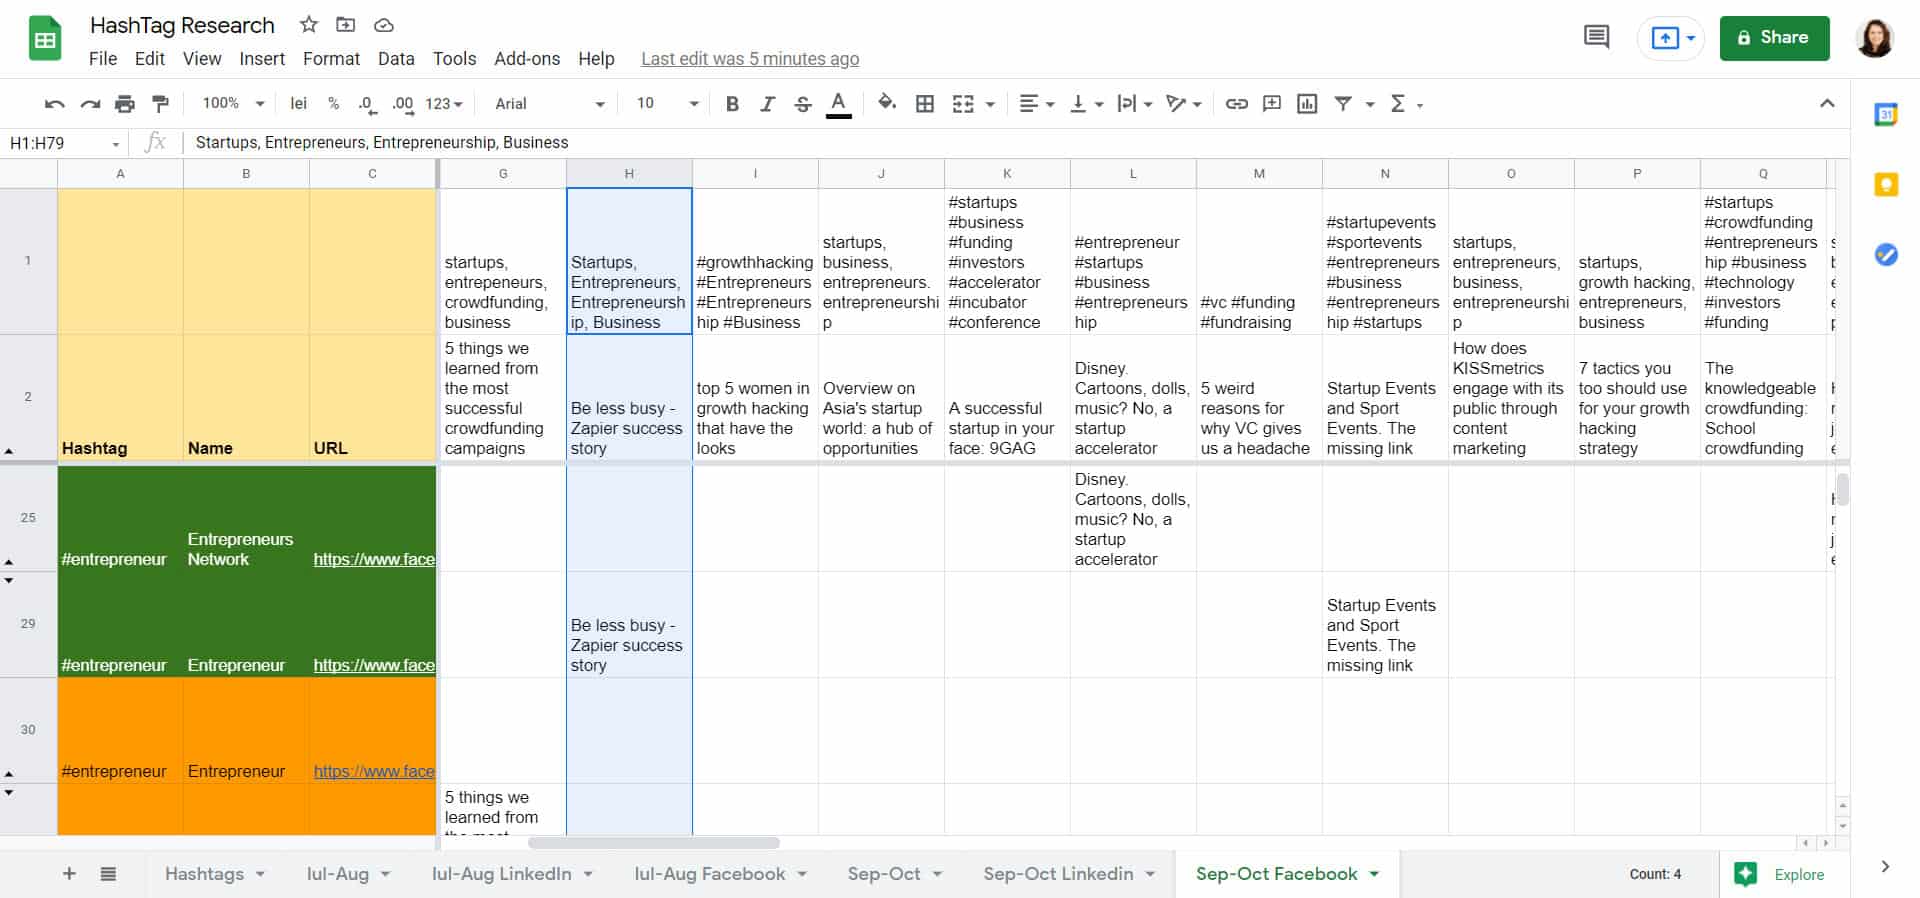The height and width of the screenshot is (898, 1920).
Task: Open the Google account avatar
Action: [x=1875, y=38]
